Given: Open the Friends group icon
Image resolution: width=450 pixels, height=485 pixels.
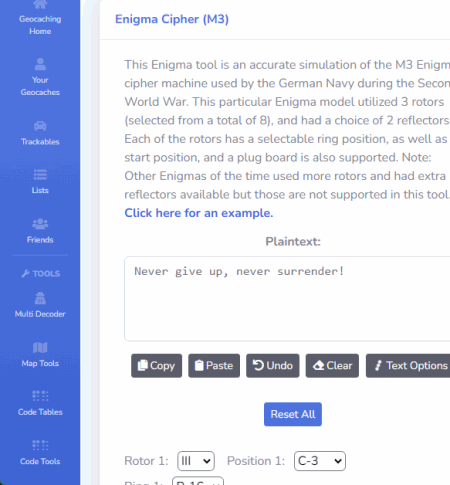Looking at the screenshot, I should (x=40, y=224).
